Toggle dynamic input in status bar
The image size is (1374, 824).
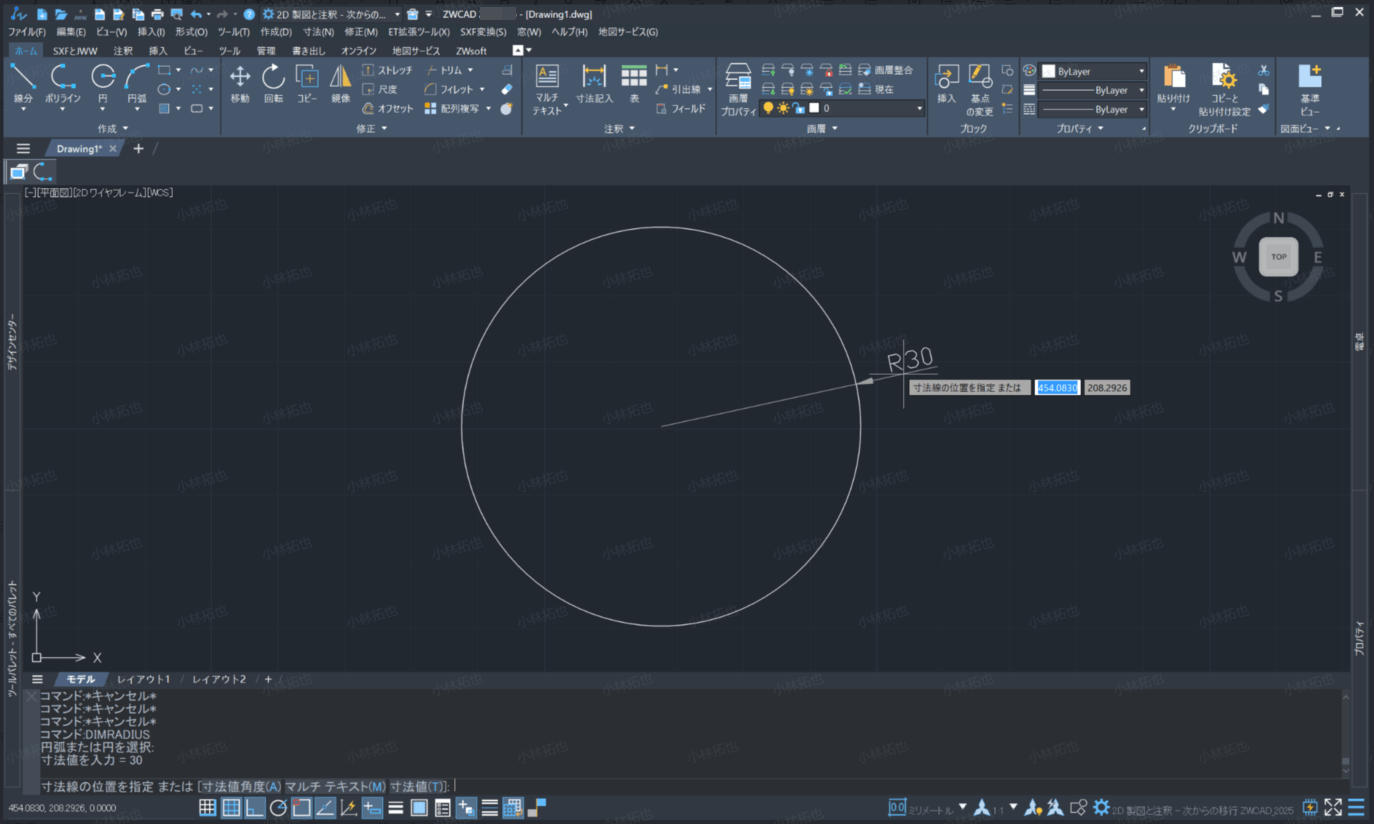[x=372, y=808]
